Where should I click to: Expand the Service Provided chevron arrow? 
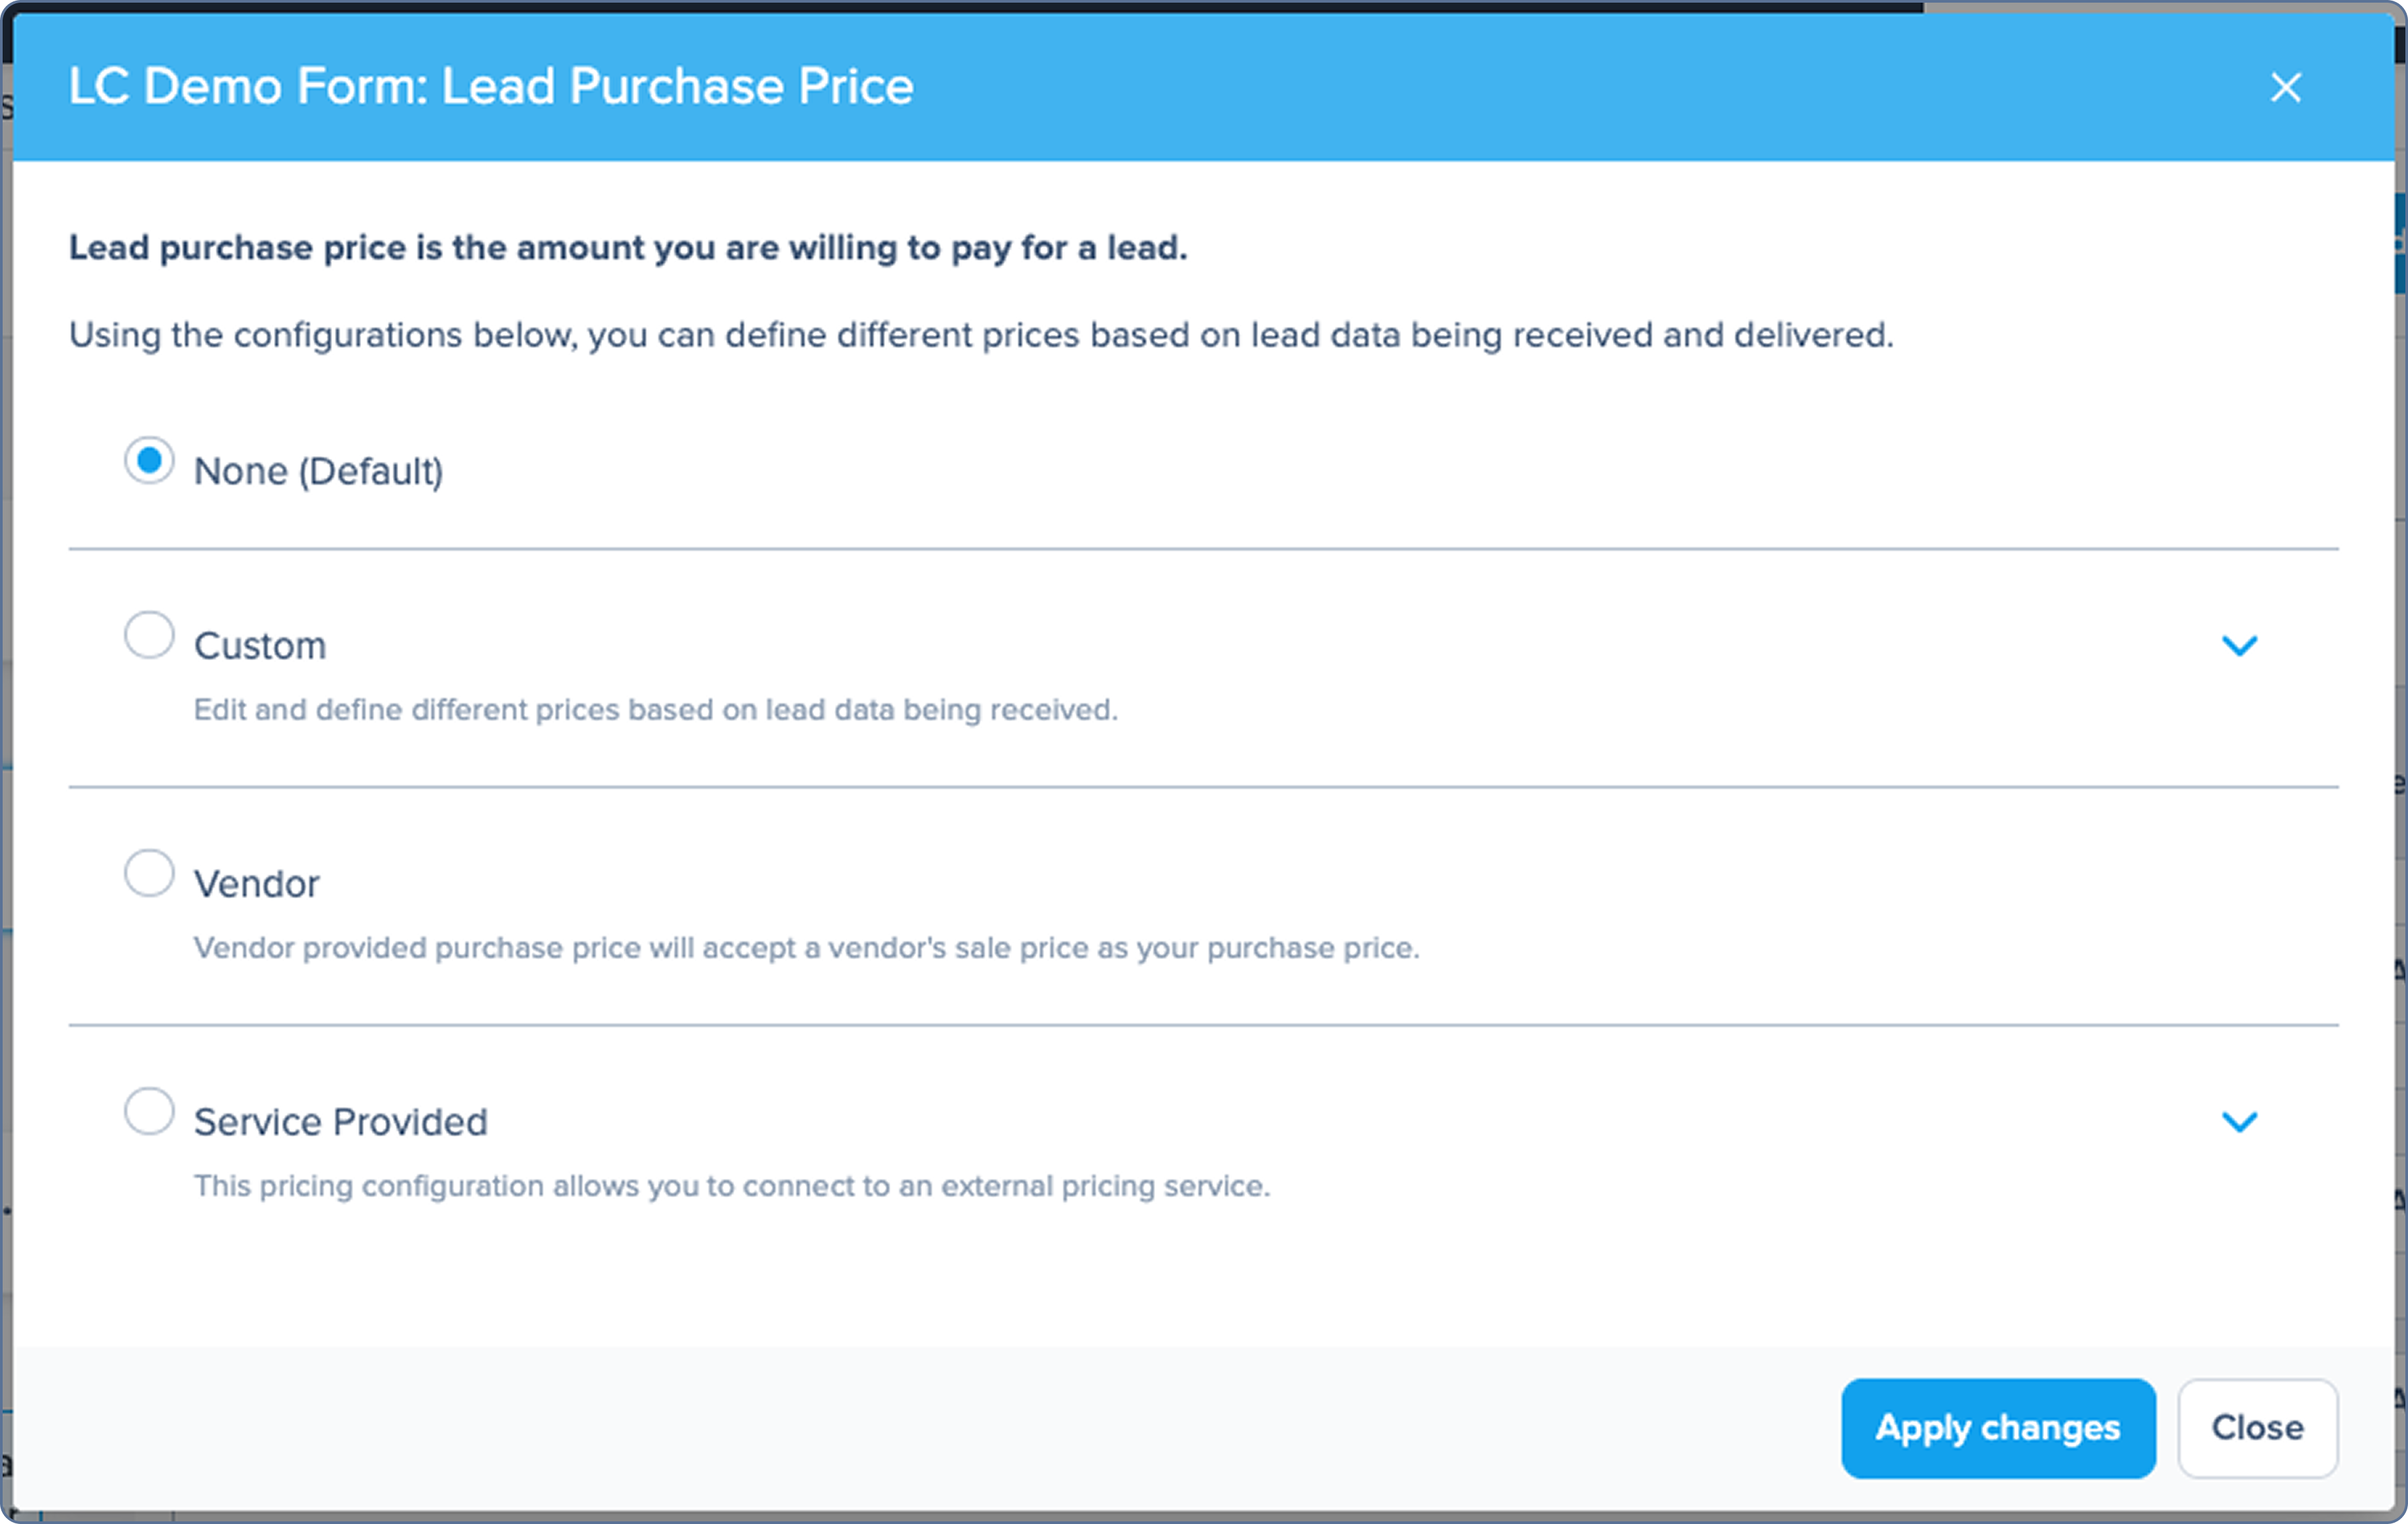coord(2239,1122)
